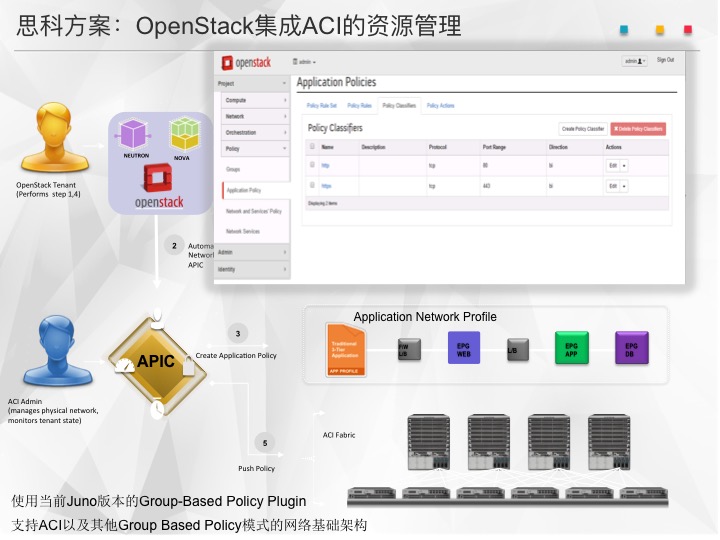Click the red OpenStack logo in purple box
The width and height of the screenshot is (720, 540).
coord(158,178)
